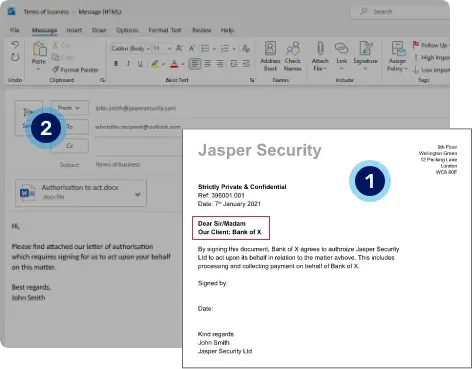Click the 'Jasper Security' letter heading
This screenshot has height=369, width=472.
260,150
